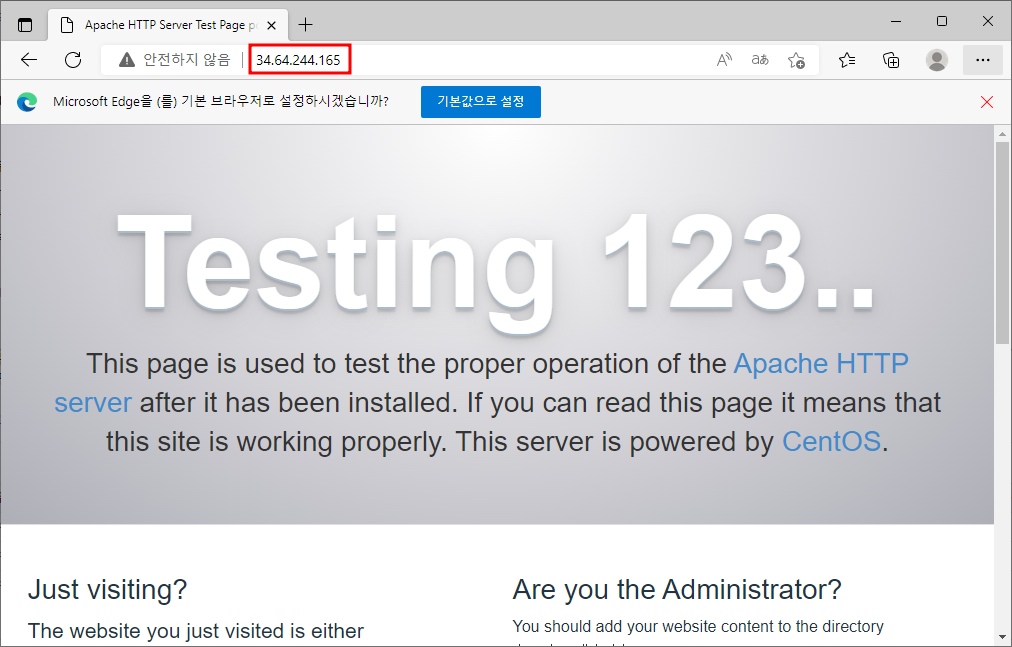Open the tab actions menu icon
Screen dimensions: 1012x647
pos(25,25)
